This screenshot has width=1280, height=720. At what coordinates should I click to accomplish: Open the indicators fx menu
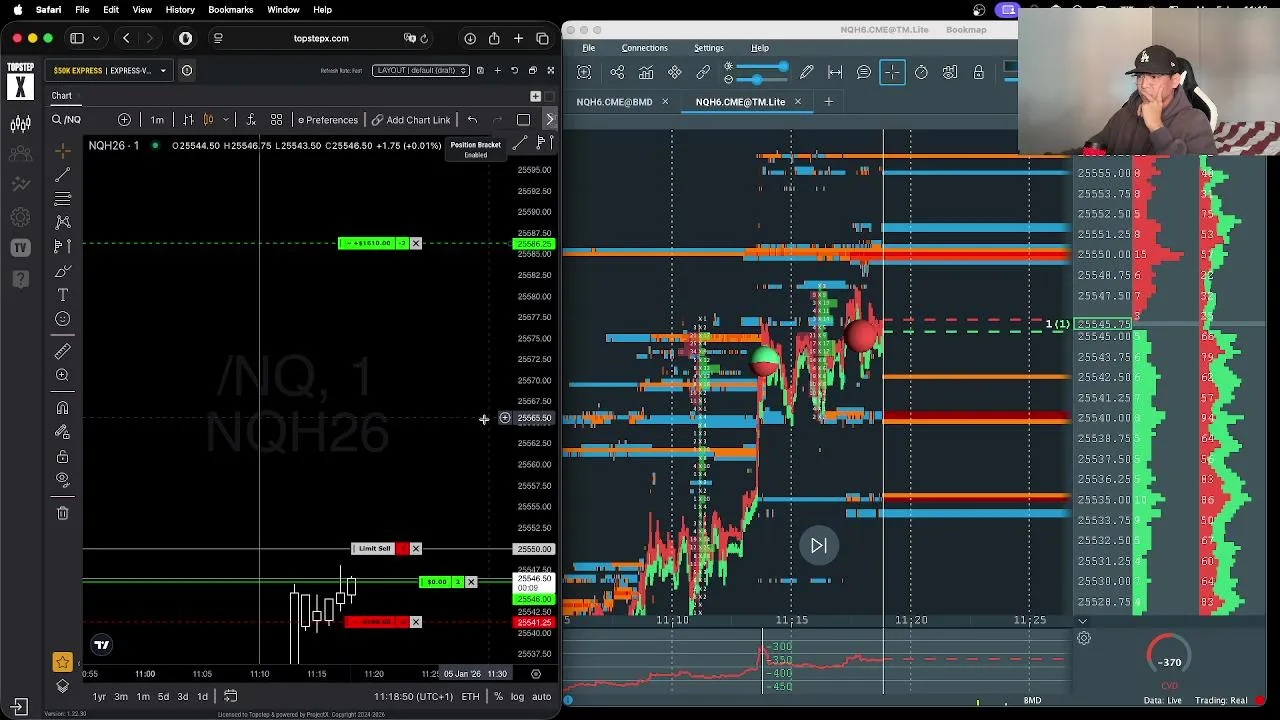pos(251,120)
